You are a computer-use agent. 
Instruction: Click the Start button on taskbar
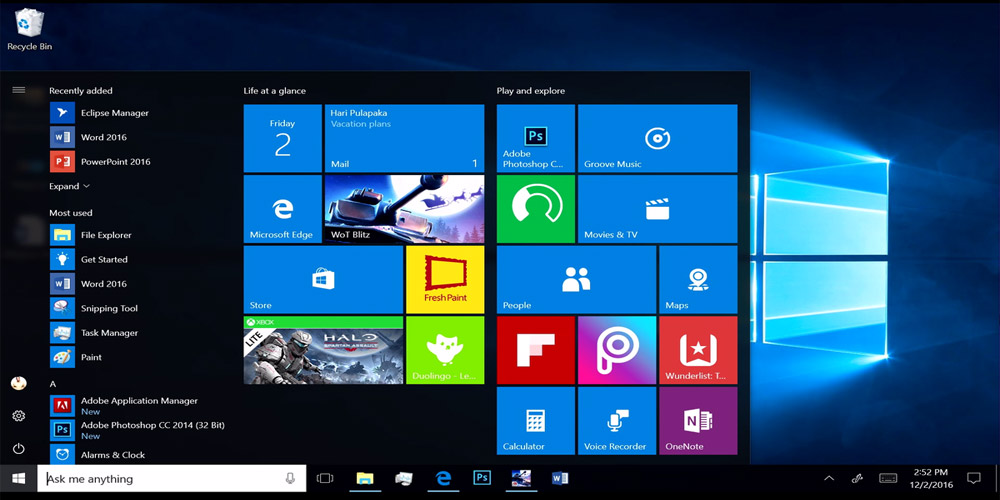(18, 478)
